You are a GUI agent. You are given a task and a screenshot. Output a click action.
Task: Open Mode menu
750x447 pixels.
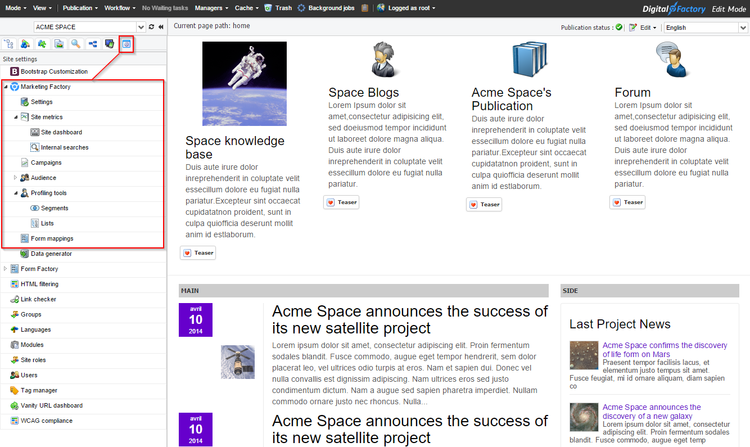15,8
